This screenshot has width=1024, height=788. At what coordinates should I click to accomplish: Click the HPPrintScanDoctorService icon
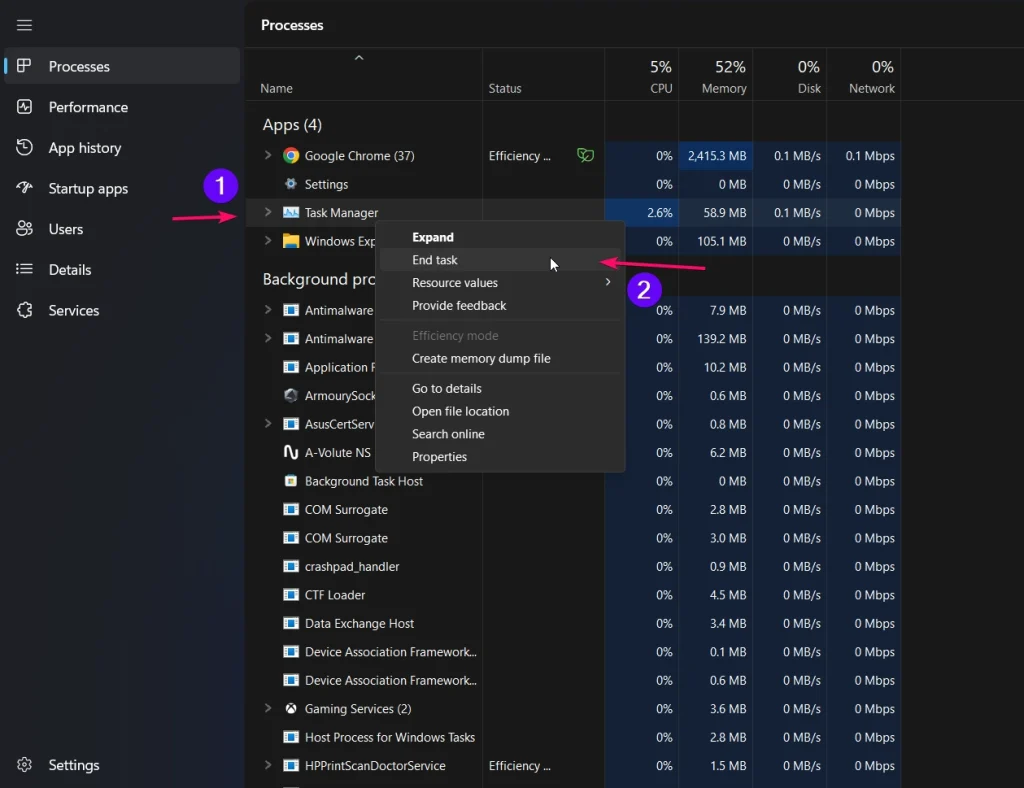coord(291,765)
